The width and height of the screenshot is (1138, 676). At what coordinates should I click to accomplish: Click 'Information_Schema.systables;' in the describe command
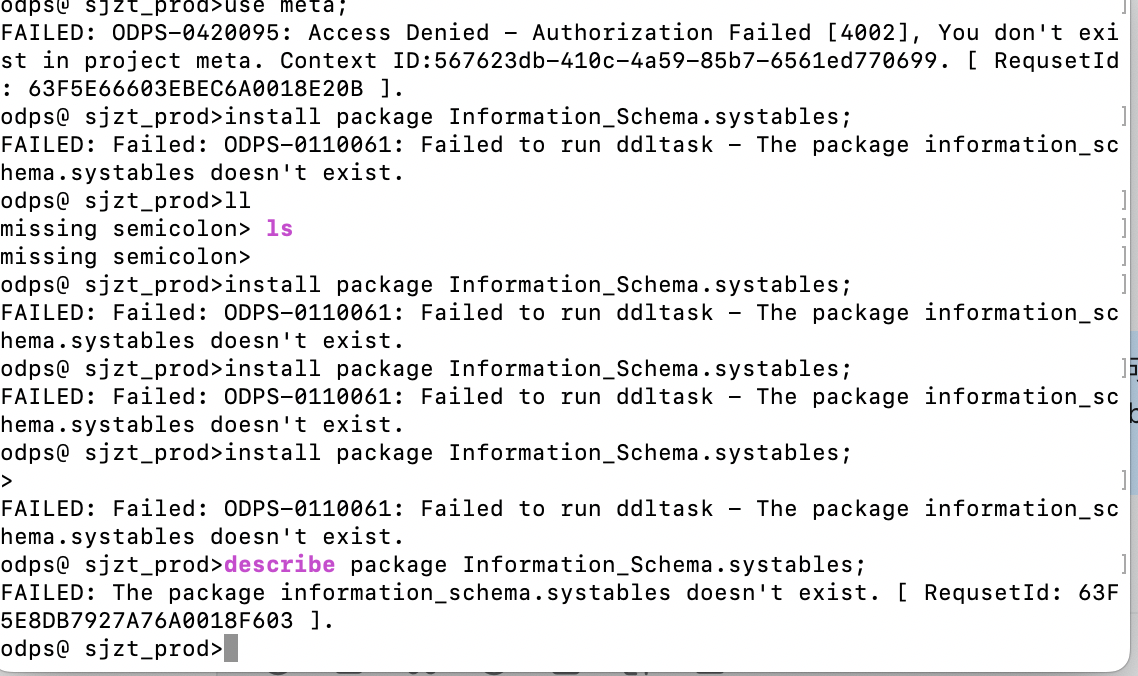664,564
